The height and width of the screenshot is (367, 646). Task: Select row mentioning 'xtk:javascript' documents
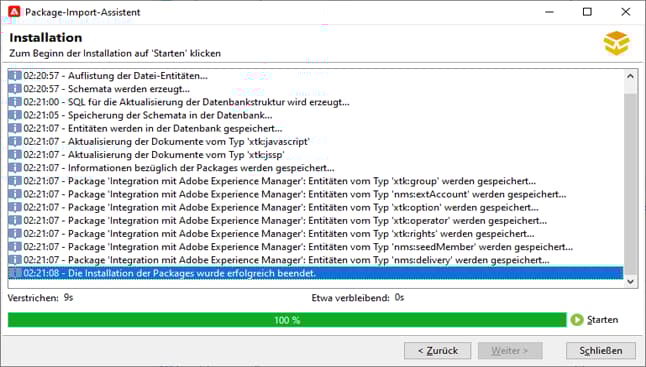[316, 142]
